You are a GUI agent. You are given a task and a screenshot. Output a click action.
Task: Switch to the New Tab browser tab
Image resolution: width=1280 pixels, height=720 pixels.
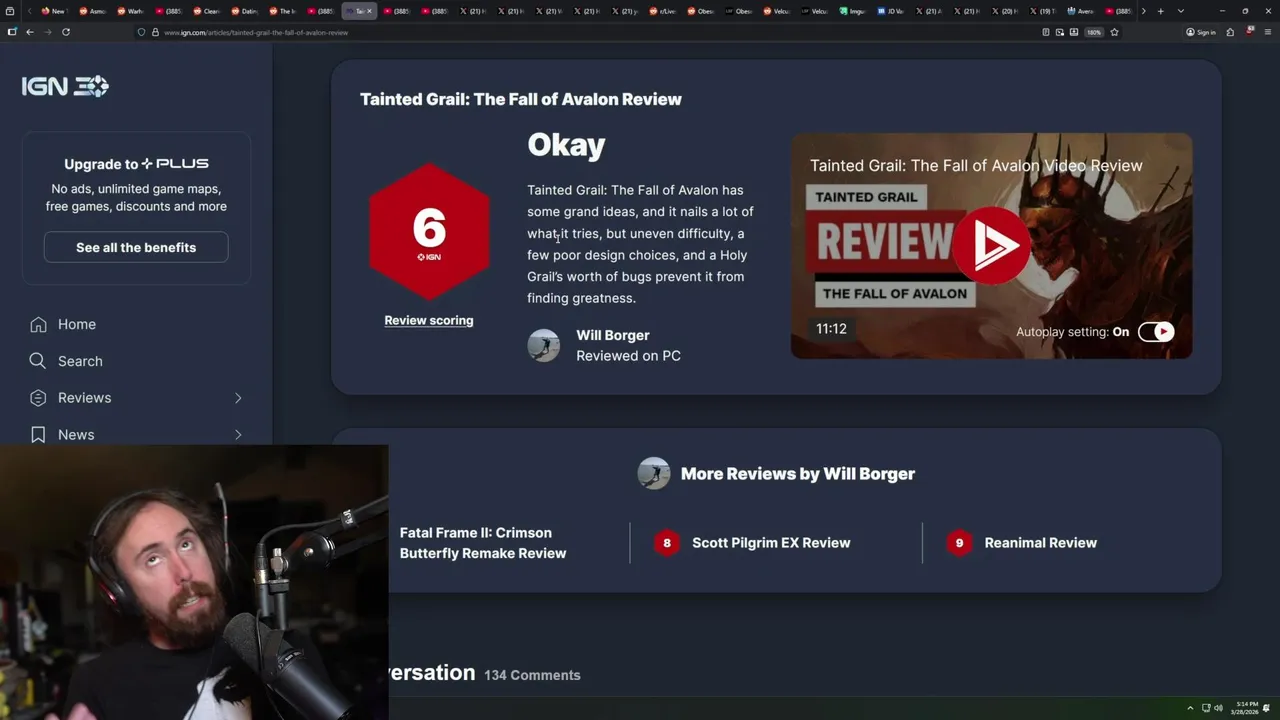pyautogui.click(x=54, y=11)
